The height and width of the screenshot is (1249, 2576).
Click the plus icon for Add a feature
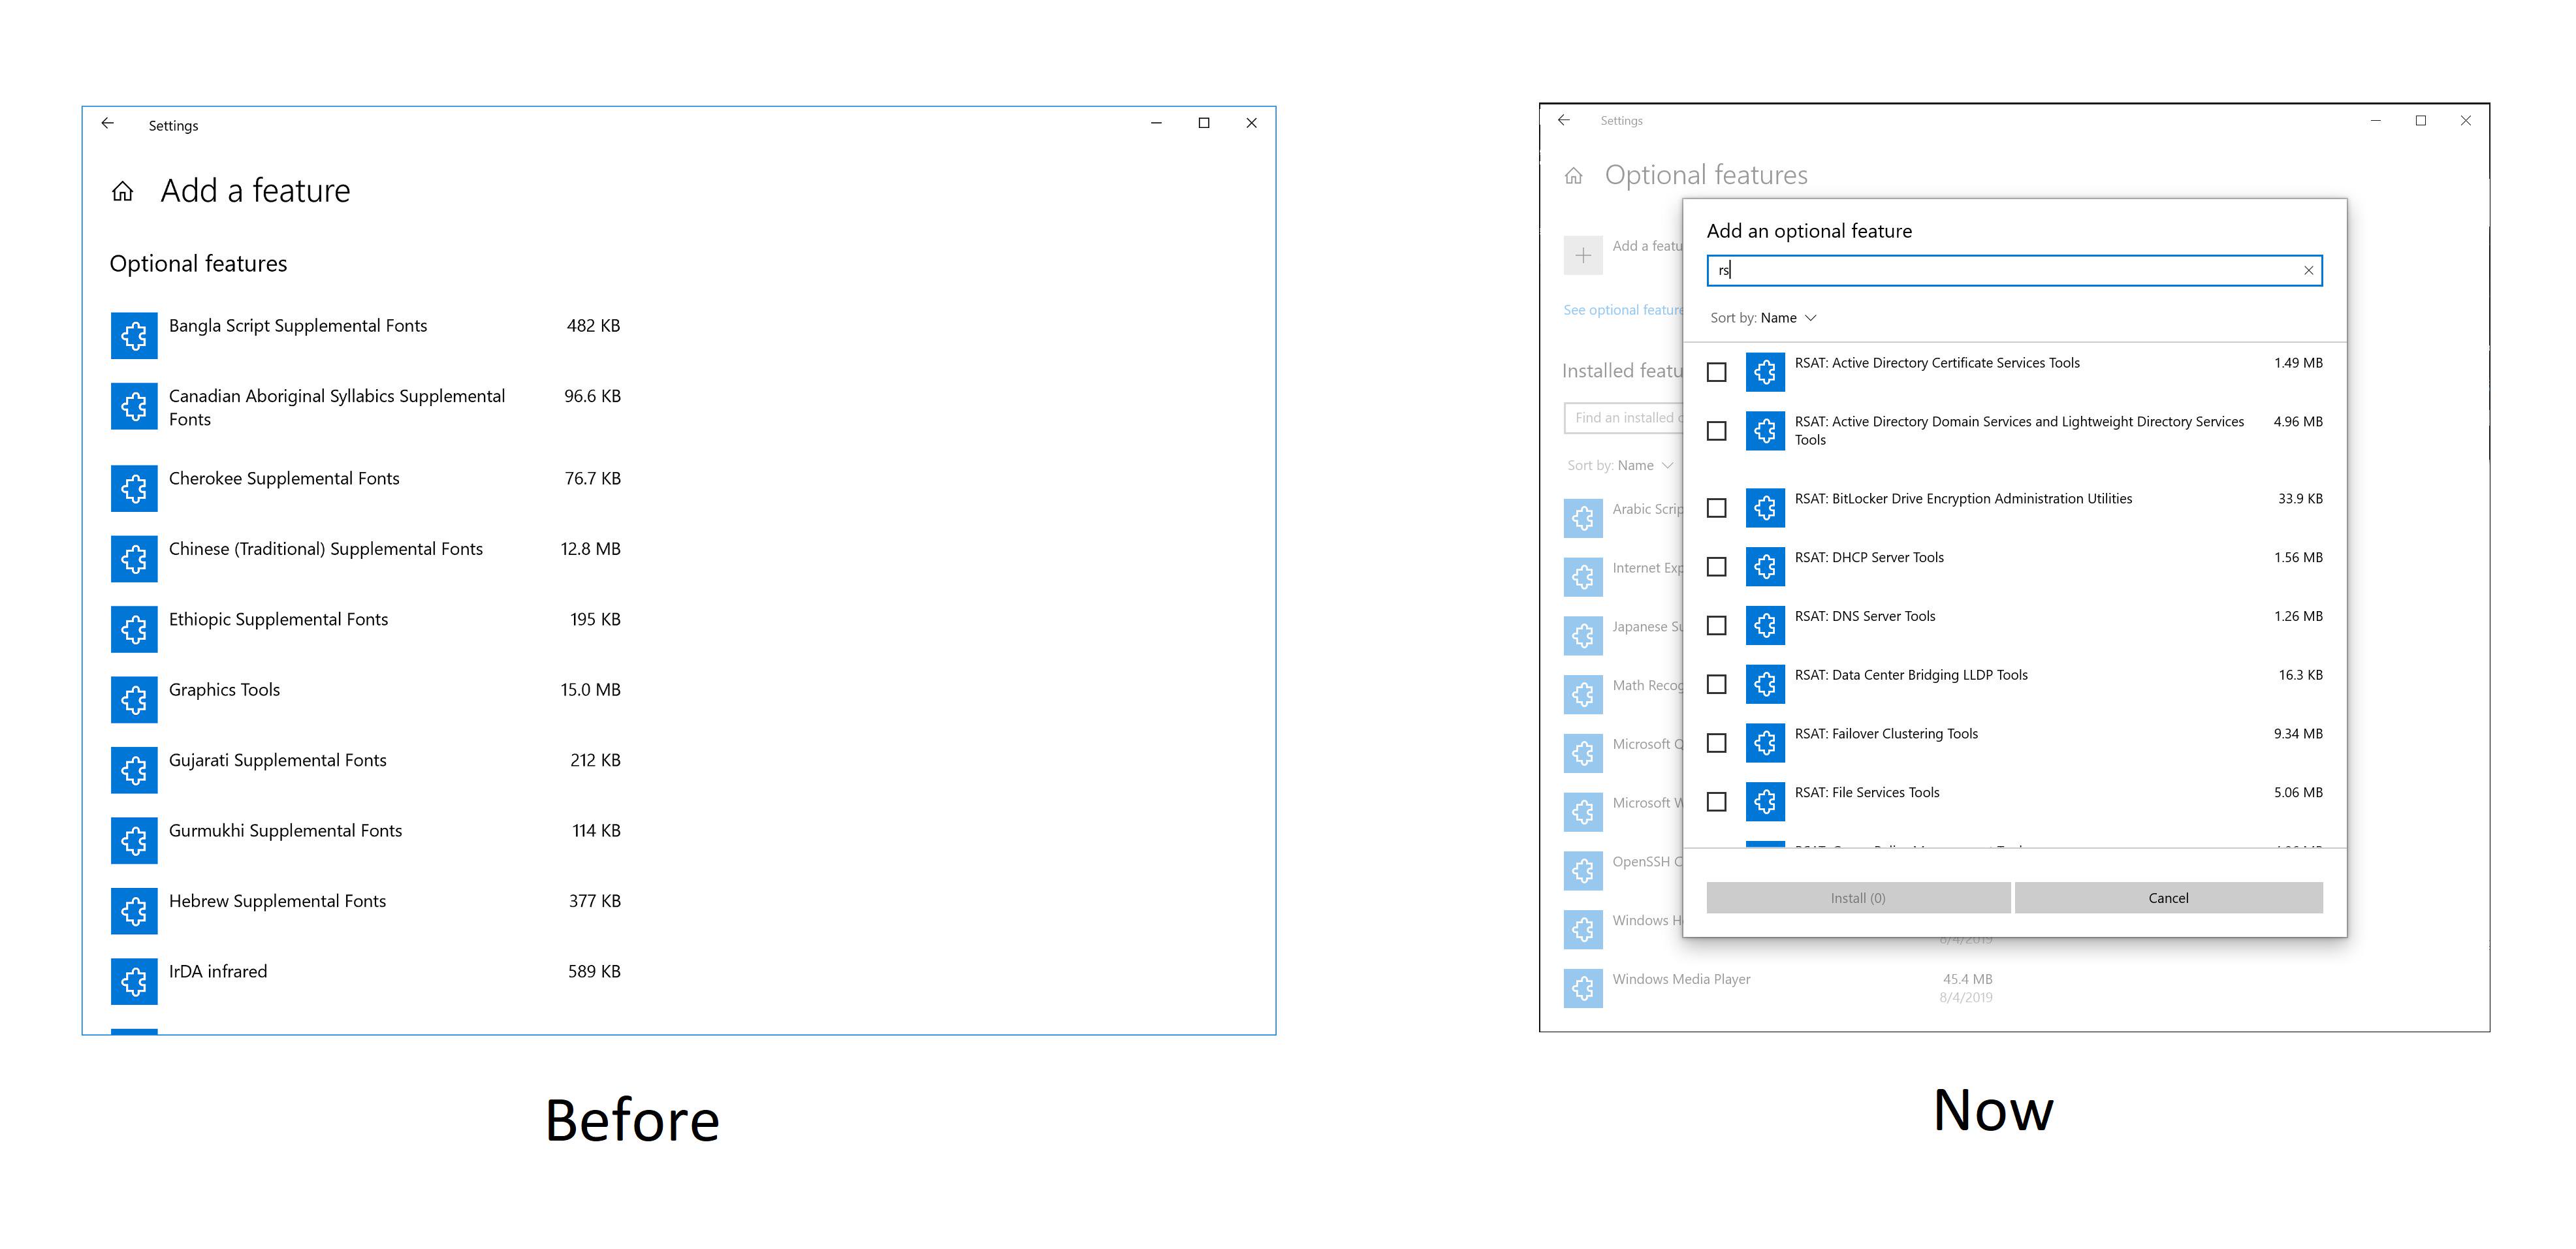click(x=1583, y=255)
